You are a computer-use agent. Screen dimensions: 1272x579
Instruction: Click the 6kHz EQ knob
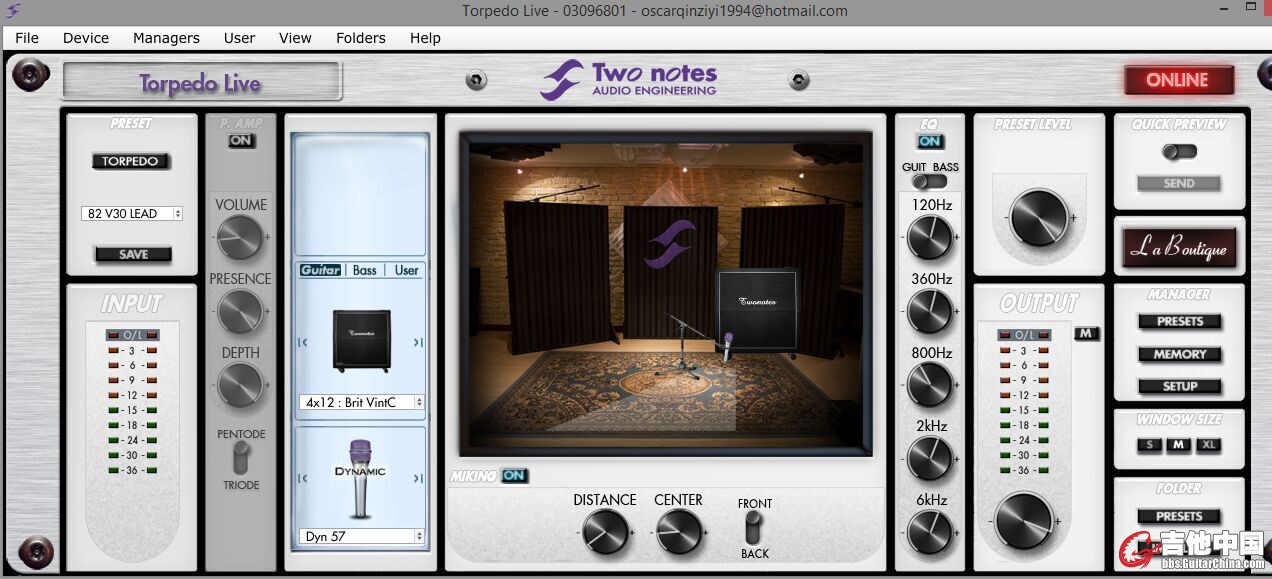click(x=930, y=532)
